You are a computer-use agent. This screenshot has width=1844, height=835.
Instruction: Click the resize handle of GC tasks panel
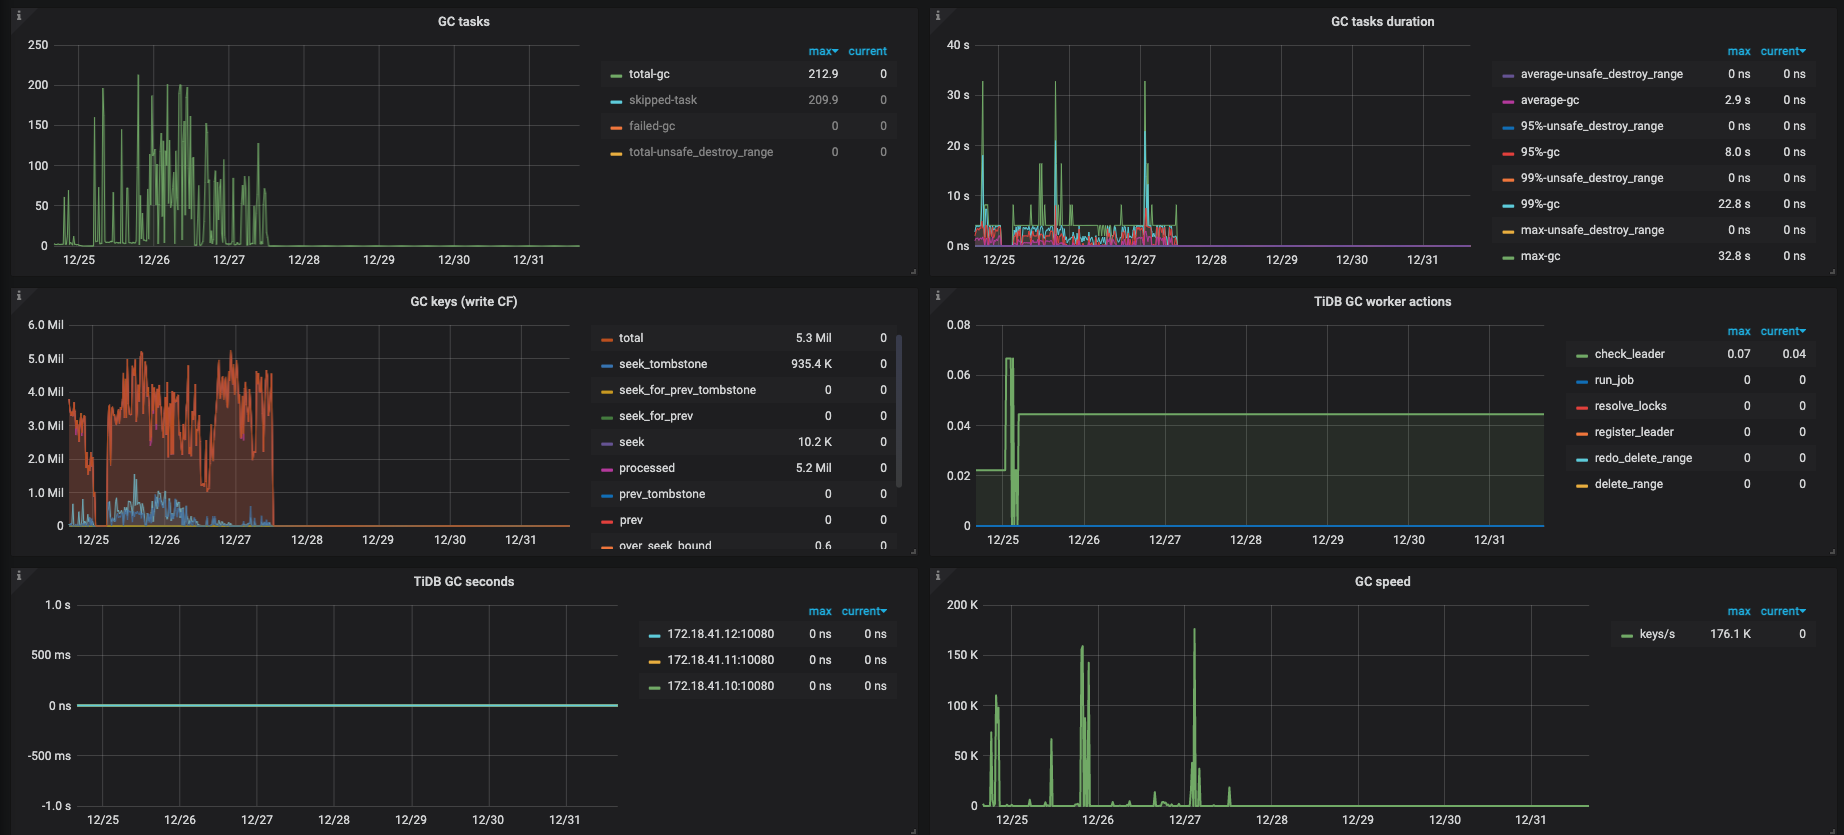pyautogui.click(x=913, y=271)
